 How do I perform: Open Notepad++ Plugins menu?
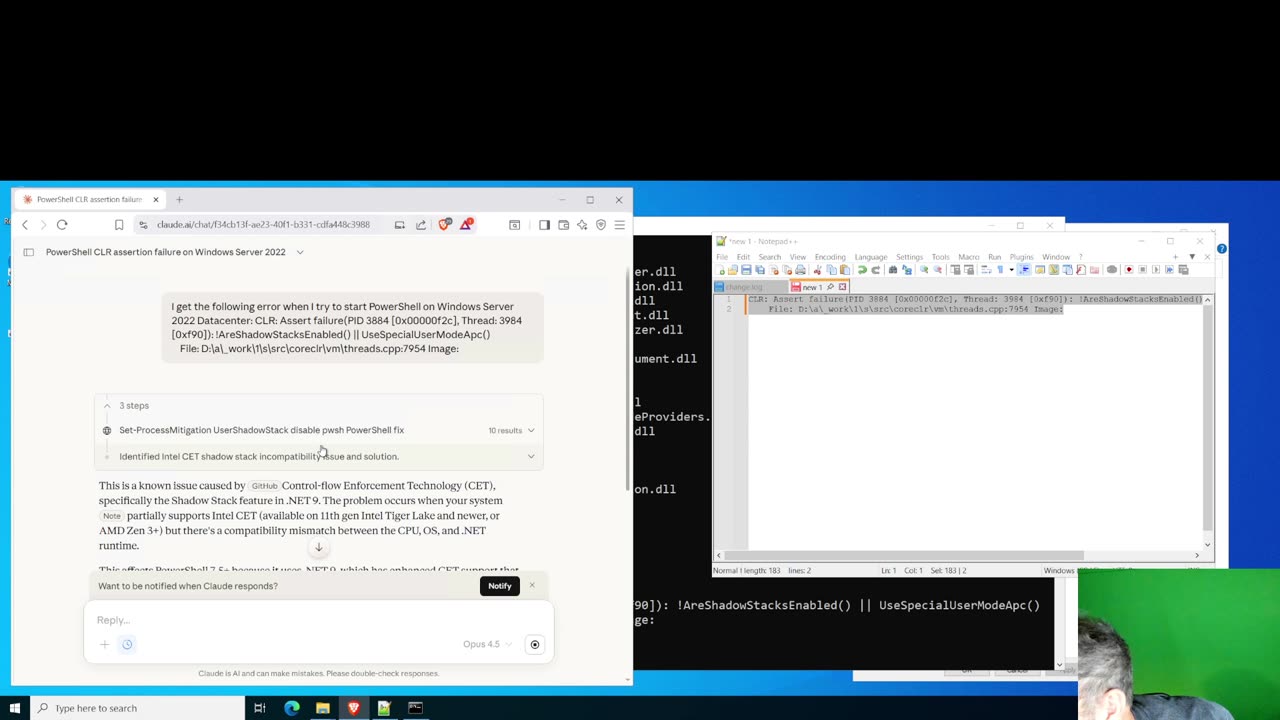coord(1021,257)
